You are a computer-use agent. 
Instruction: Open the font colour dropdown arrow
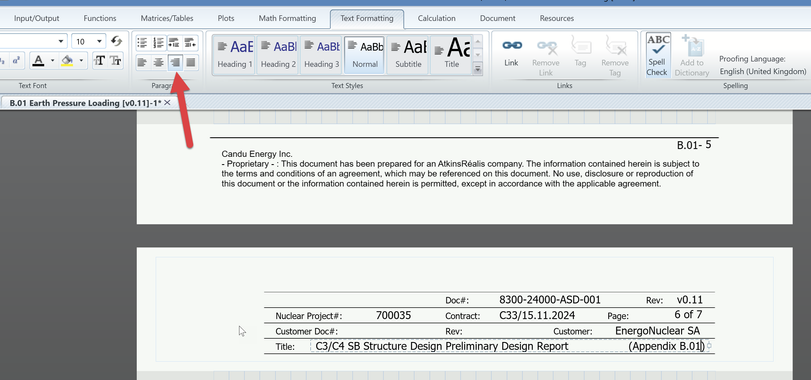[52, 60]
